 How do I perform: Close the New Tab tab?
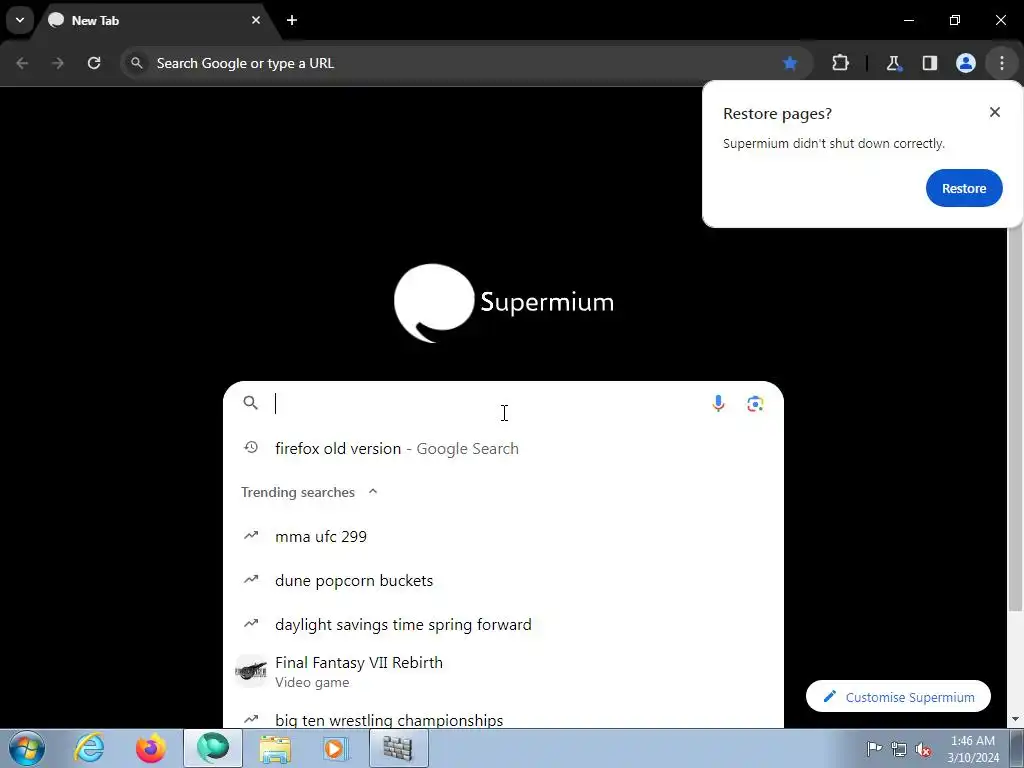pos(256,20)
